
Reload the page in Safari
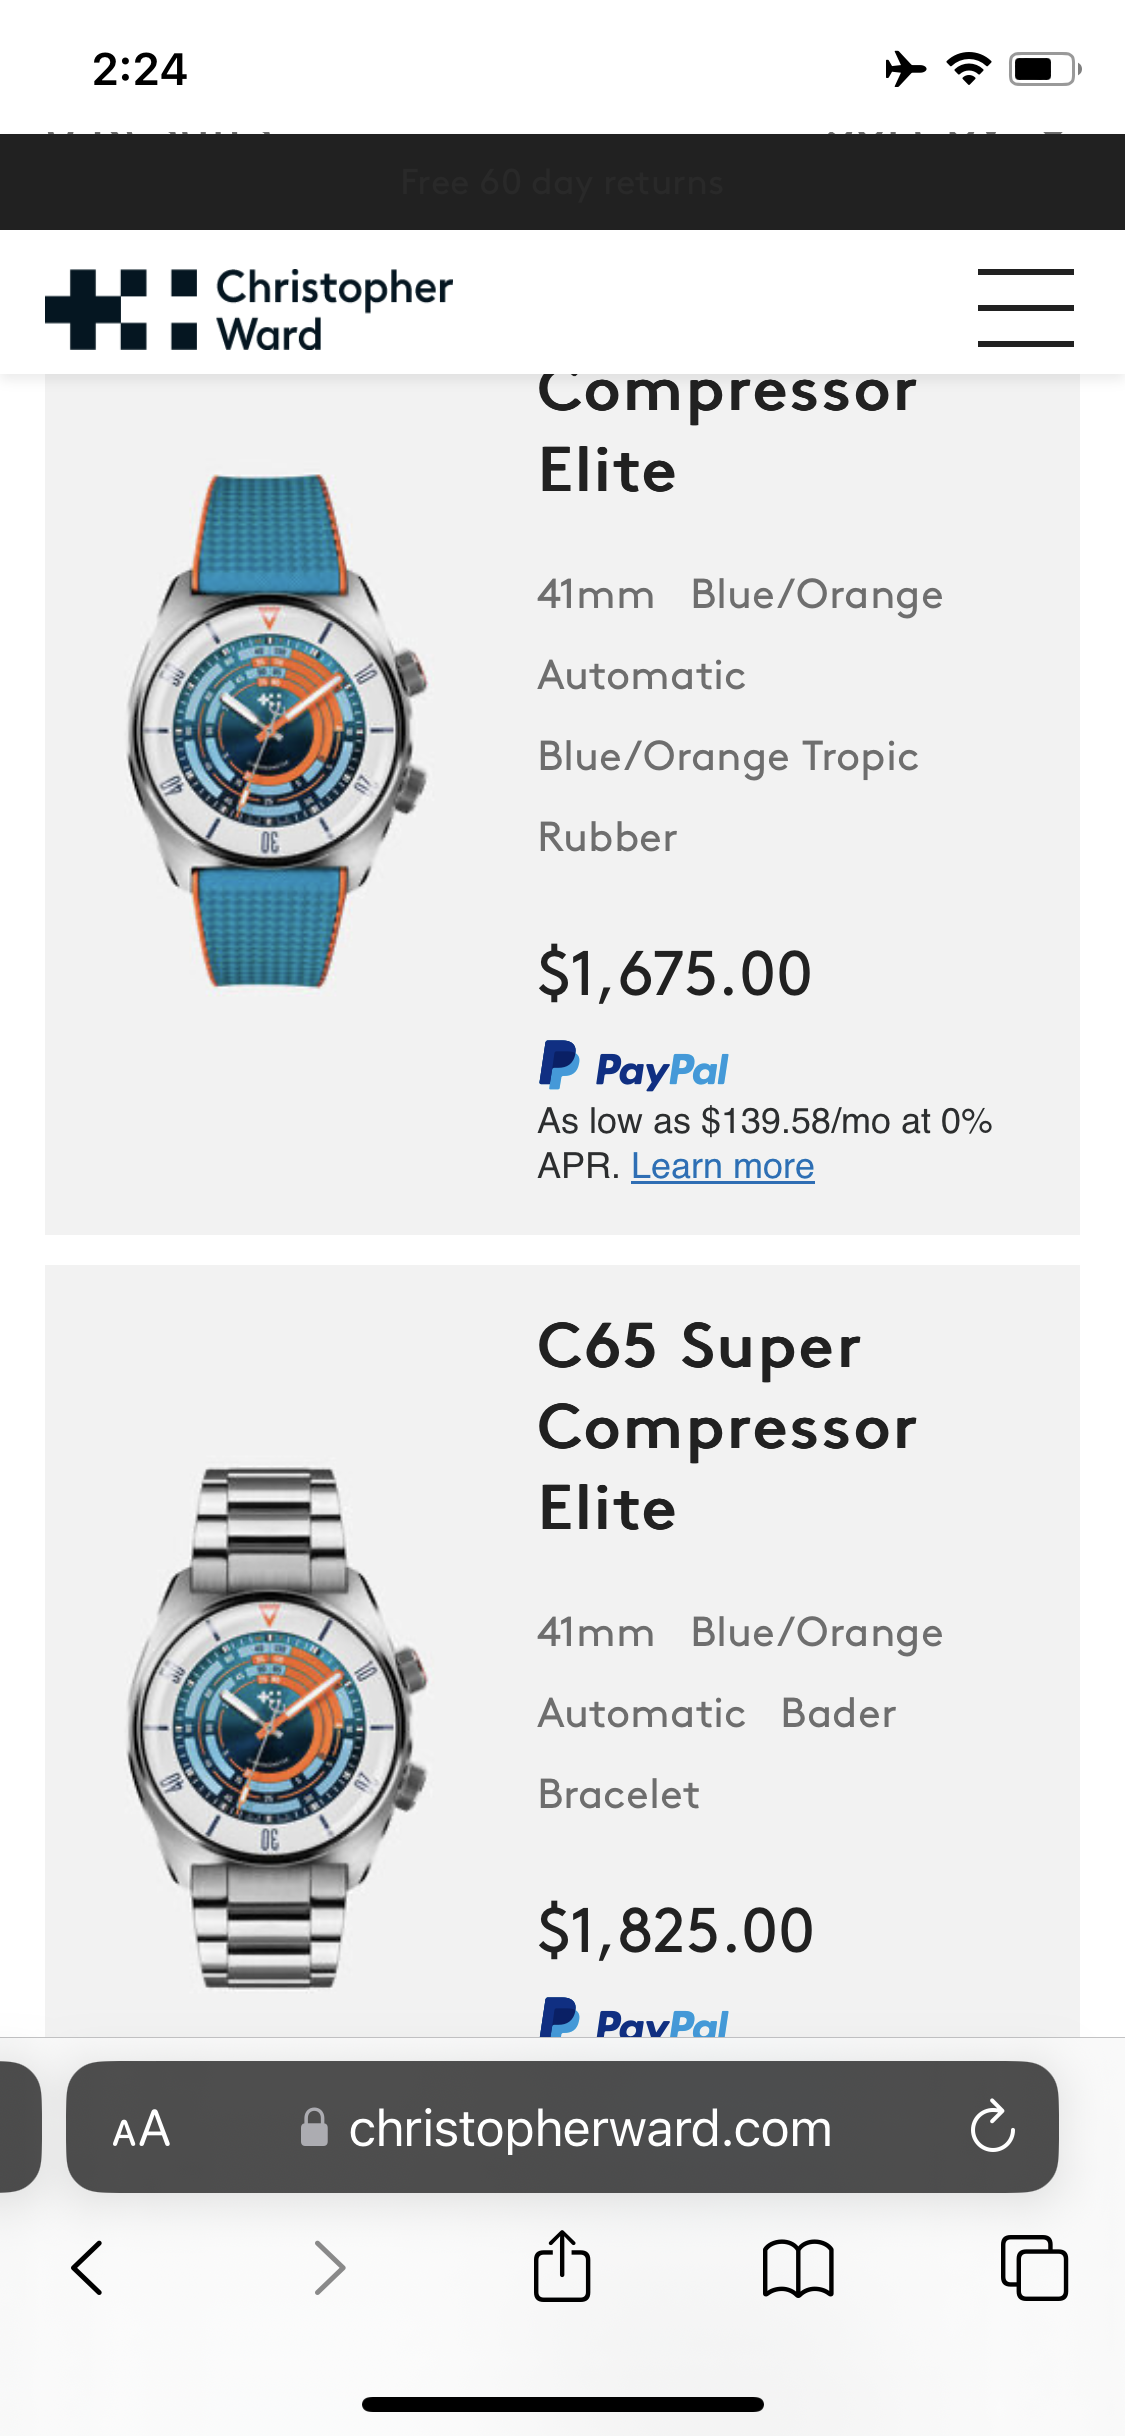992,2128
